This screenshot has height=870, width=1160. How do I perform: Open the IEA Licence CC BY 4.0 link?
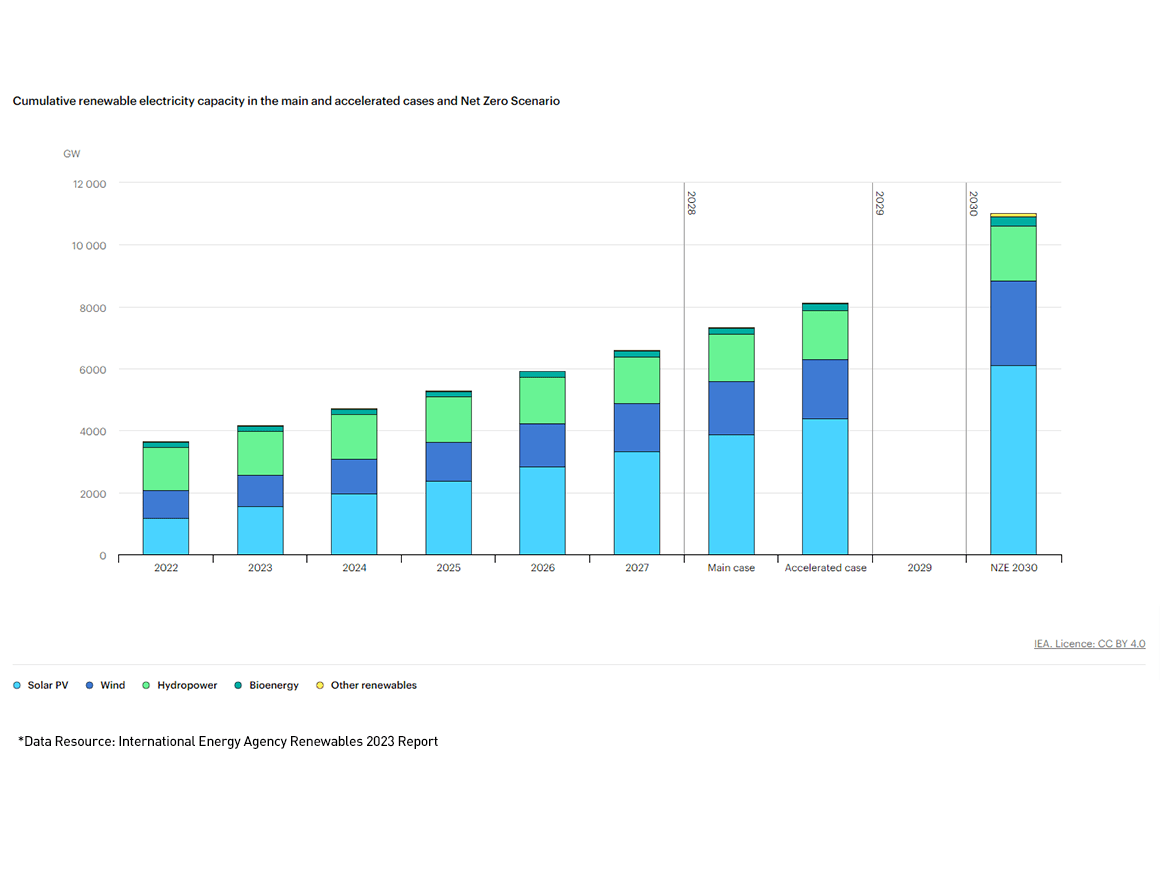pos(1090,644)
